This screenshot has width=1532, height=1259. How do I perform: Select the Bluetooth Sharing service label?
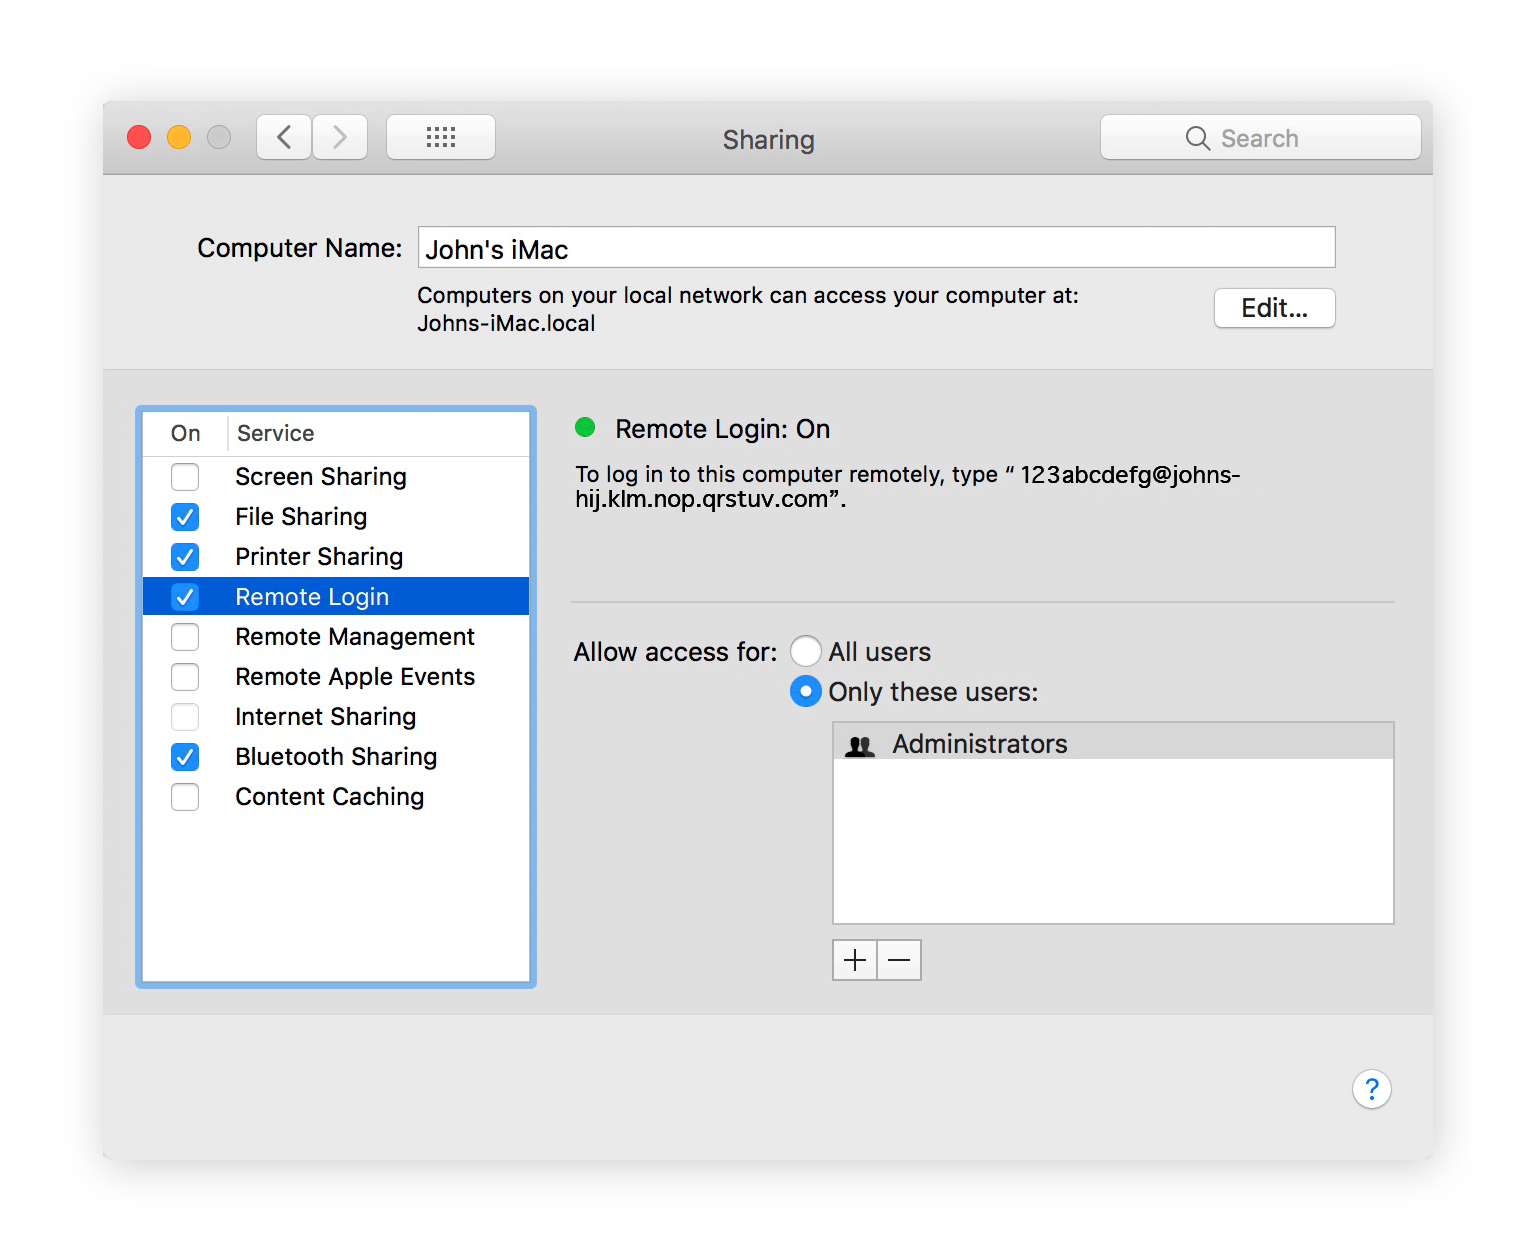pos(336,757)
